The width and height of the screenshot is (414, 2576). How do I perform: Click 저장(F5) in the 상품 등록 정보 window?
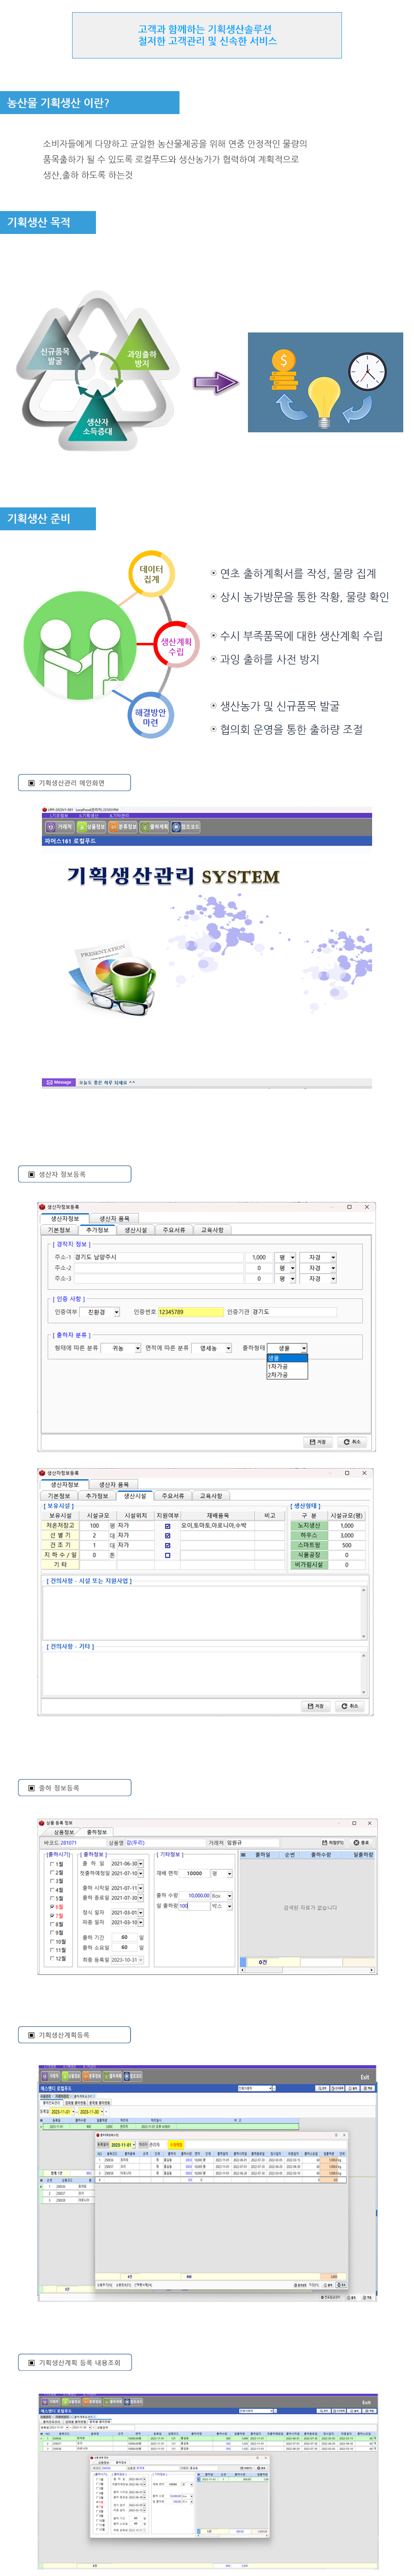(333, 1842)
